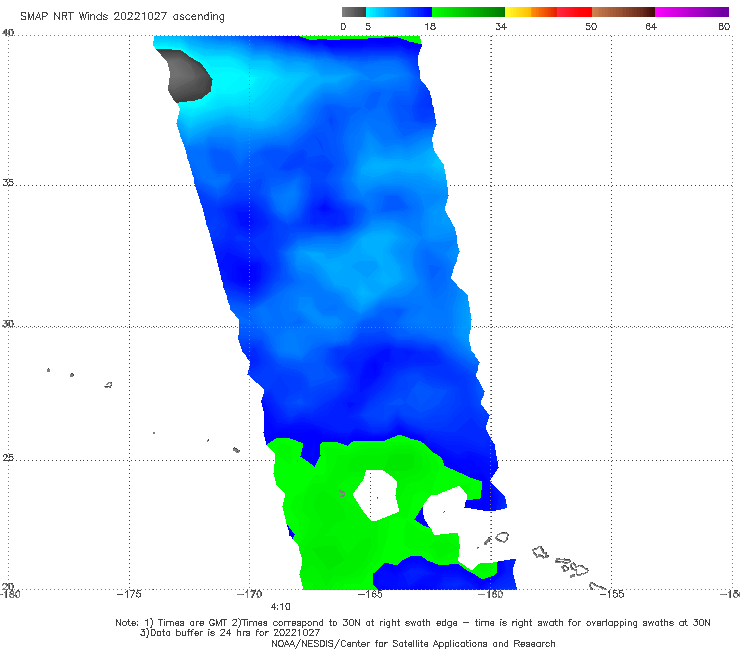Click the latitude label "35"
This screenshot has height=650, width=740.
coord(8,182)
